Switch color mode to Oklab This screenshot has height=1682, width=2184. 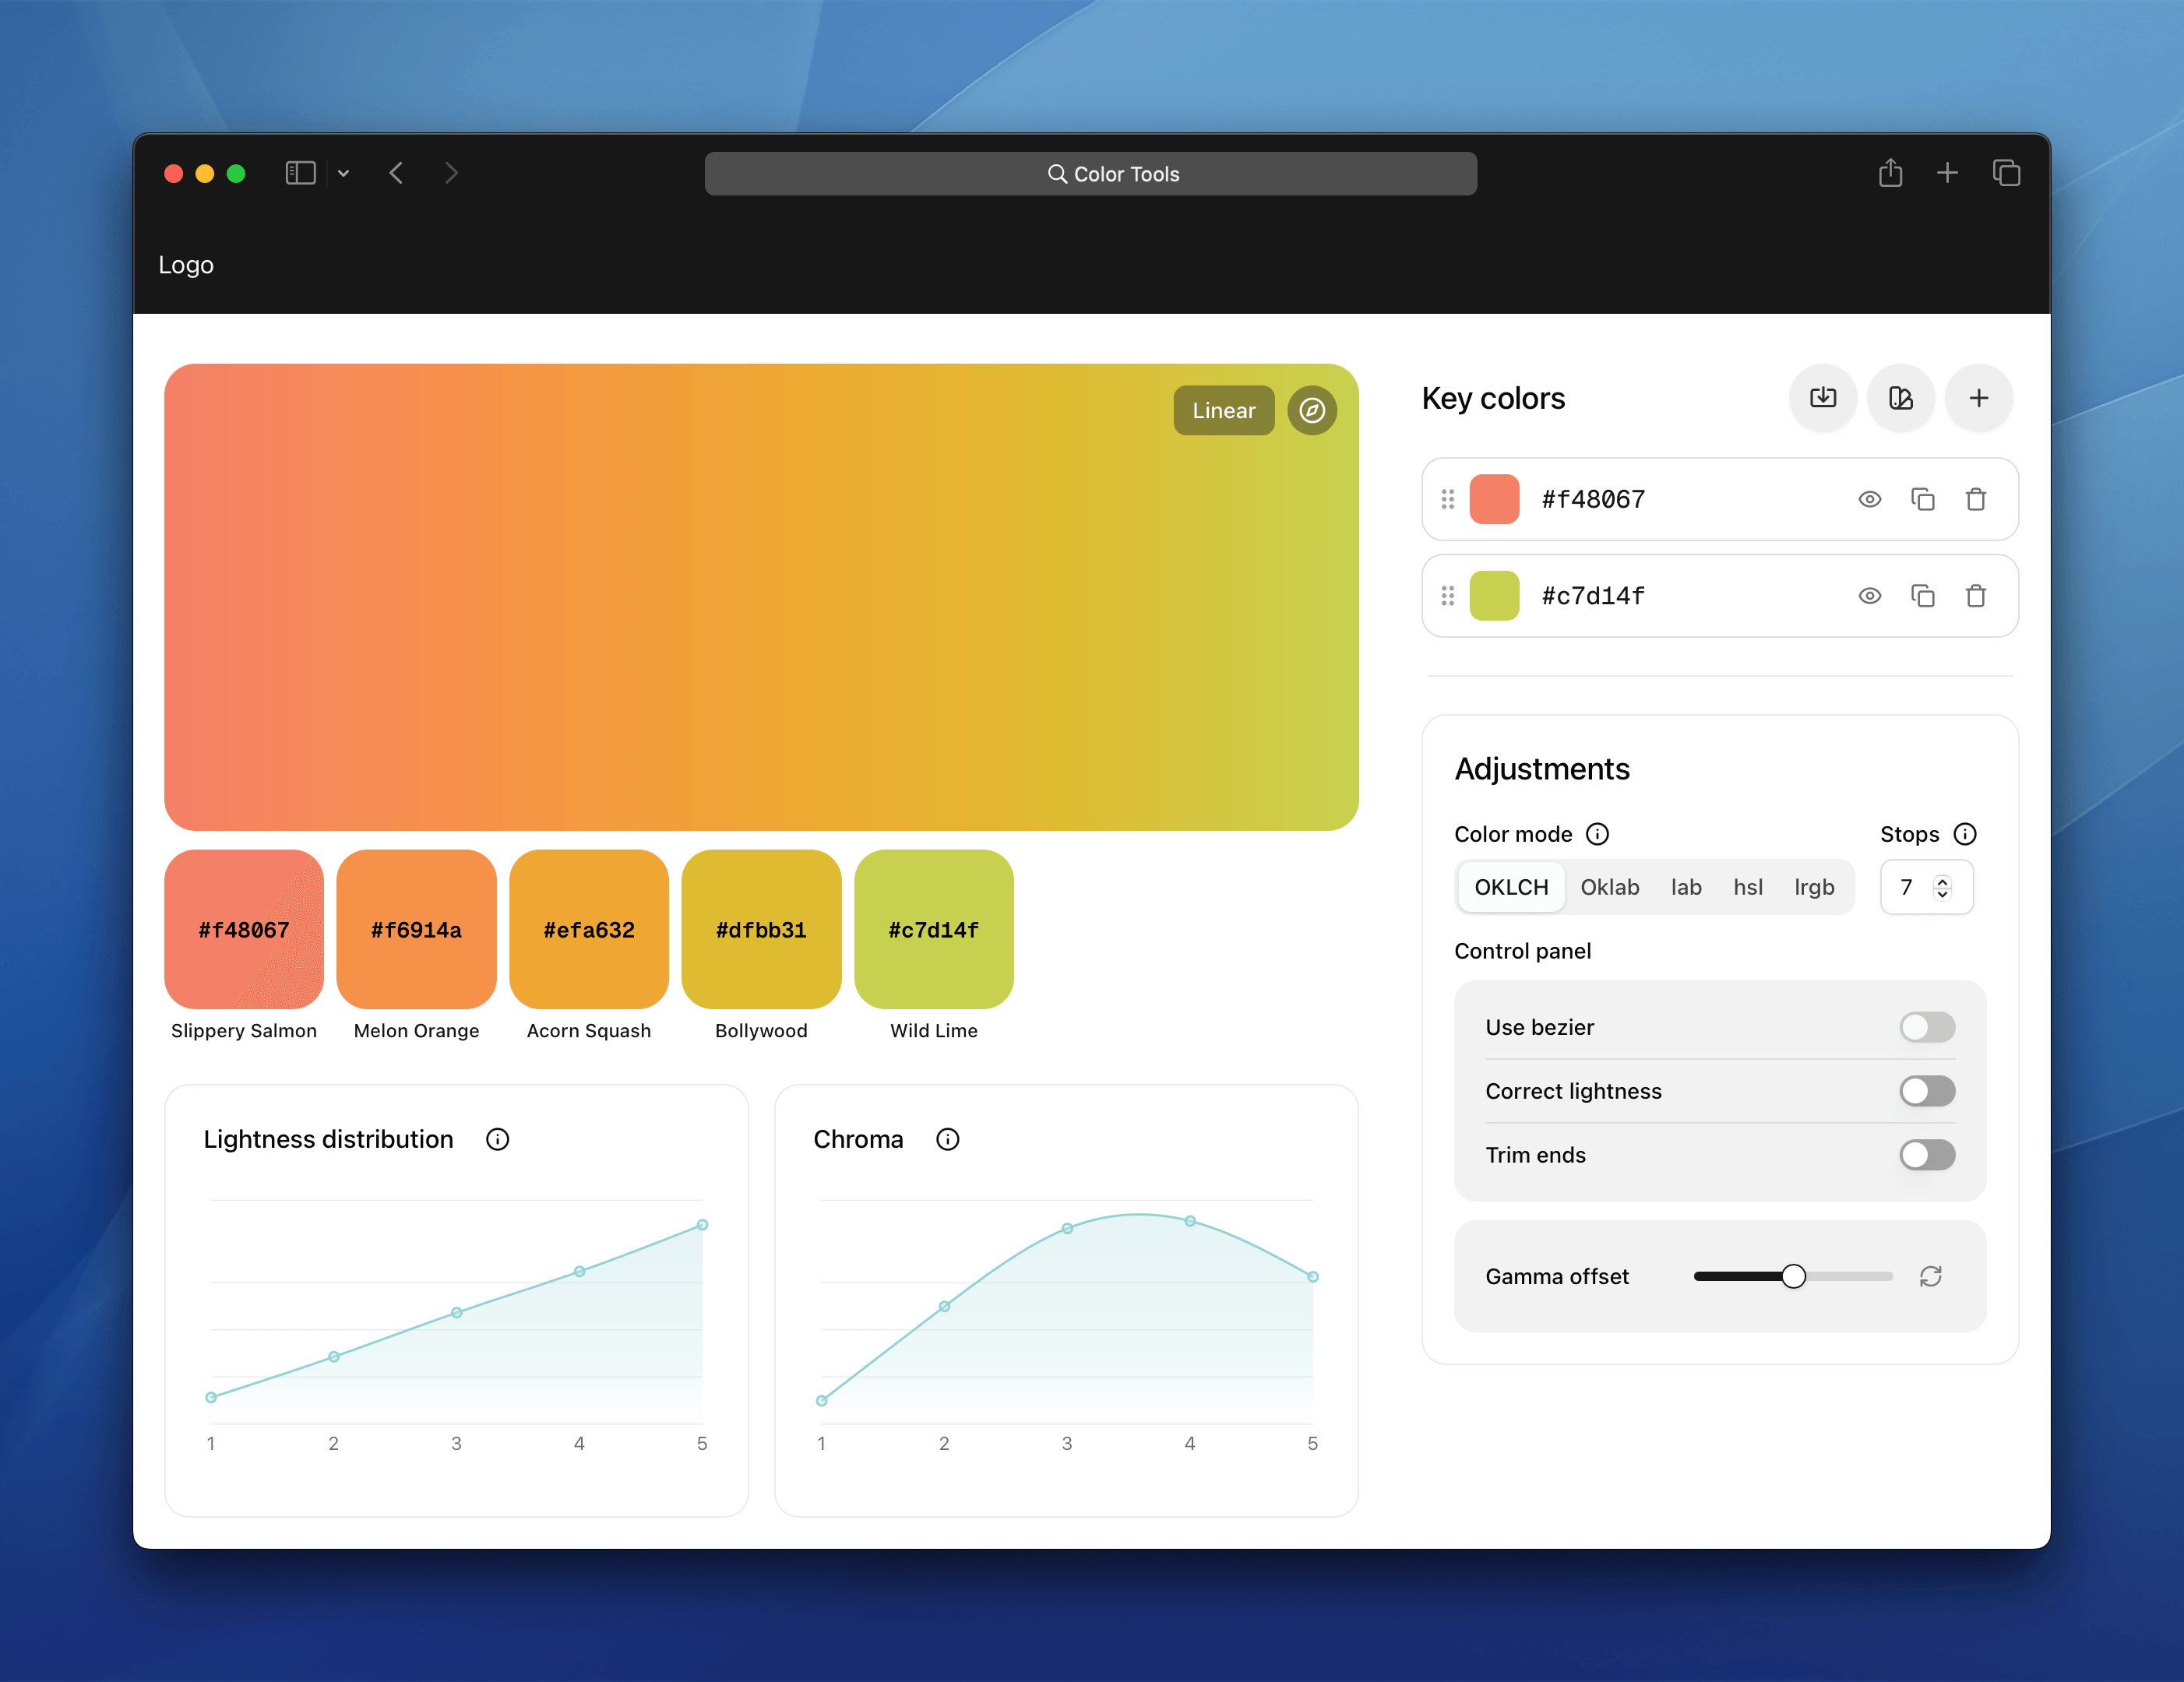coord(1610,887)
